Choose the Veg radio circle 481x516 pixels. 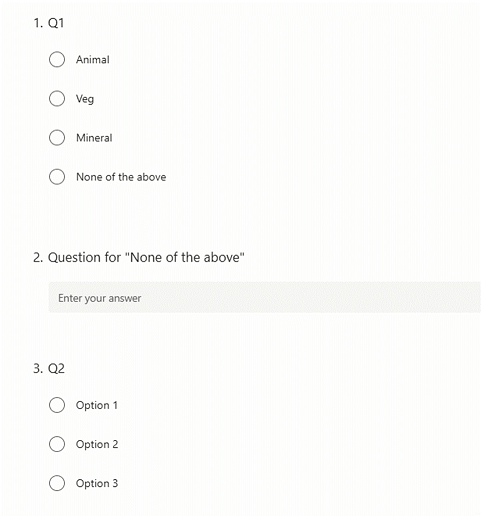[x=57, y=99]
